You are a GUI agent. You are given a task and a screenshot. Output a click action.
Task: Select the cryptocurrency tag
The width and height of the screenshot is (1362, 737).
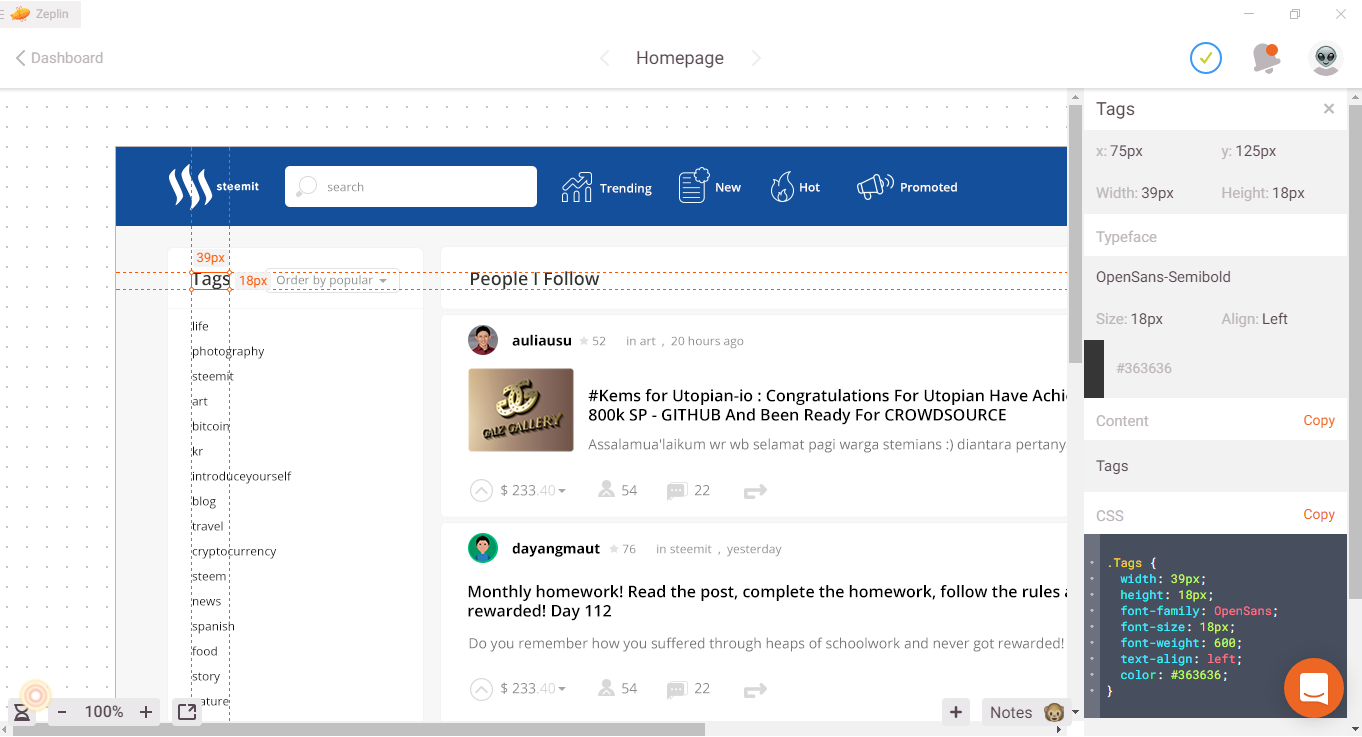click(x=234, y=551)
